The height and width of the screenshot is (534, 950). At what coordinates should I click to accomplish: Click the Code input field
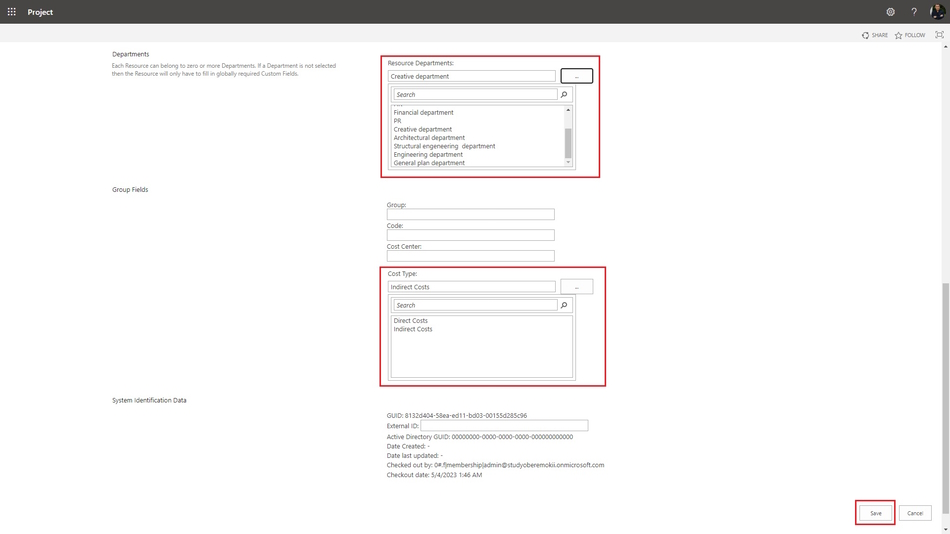pyautogui.click(x=471, y=235)
